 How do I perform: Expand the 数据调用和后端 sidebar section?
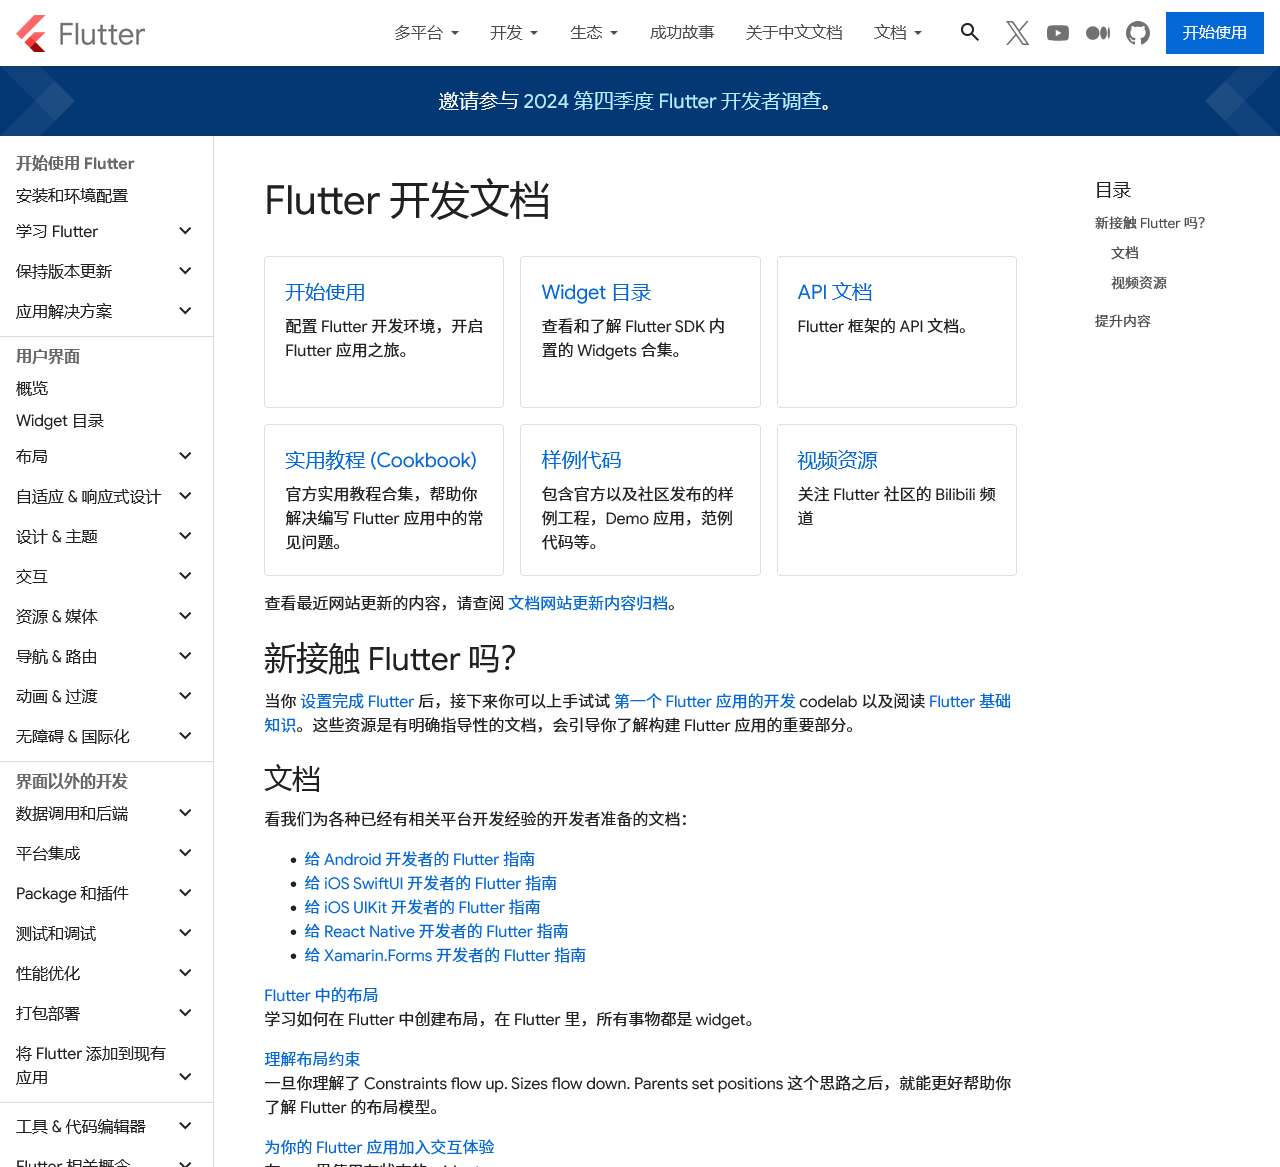click(x=105, y=813)
